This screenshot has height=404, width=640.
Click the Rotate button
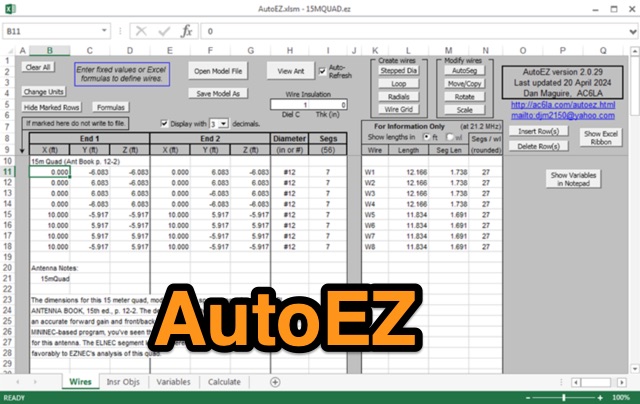pos(464,97)
